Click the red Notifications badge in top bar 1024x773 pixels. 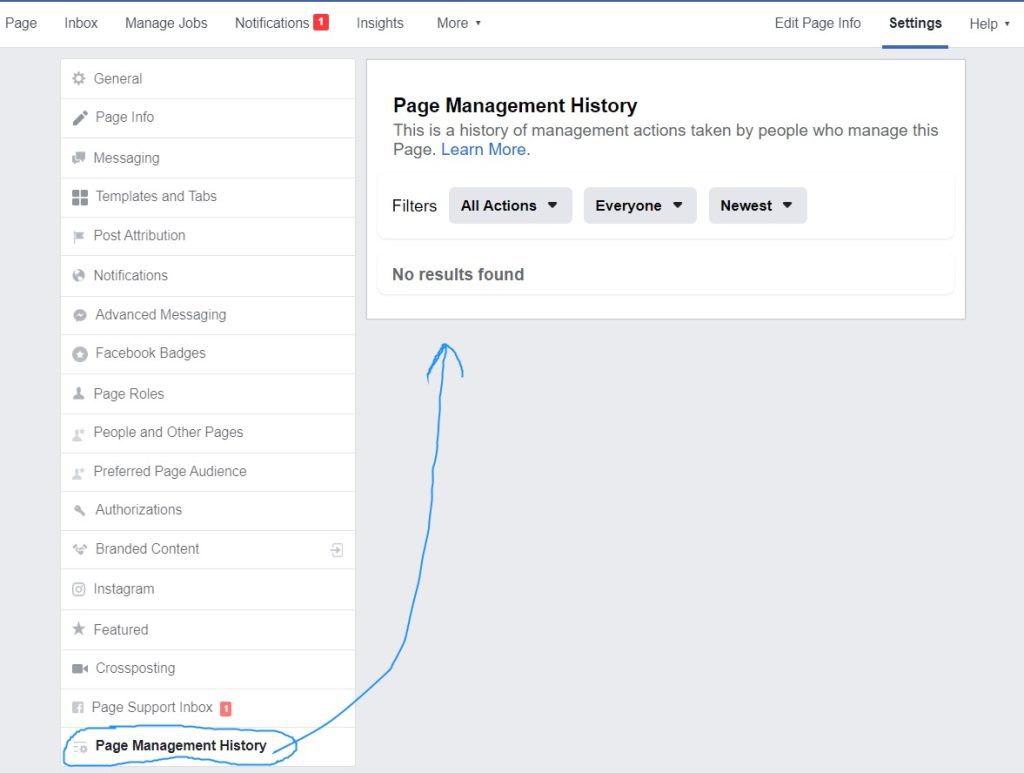321,22
